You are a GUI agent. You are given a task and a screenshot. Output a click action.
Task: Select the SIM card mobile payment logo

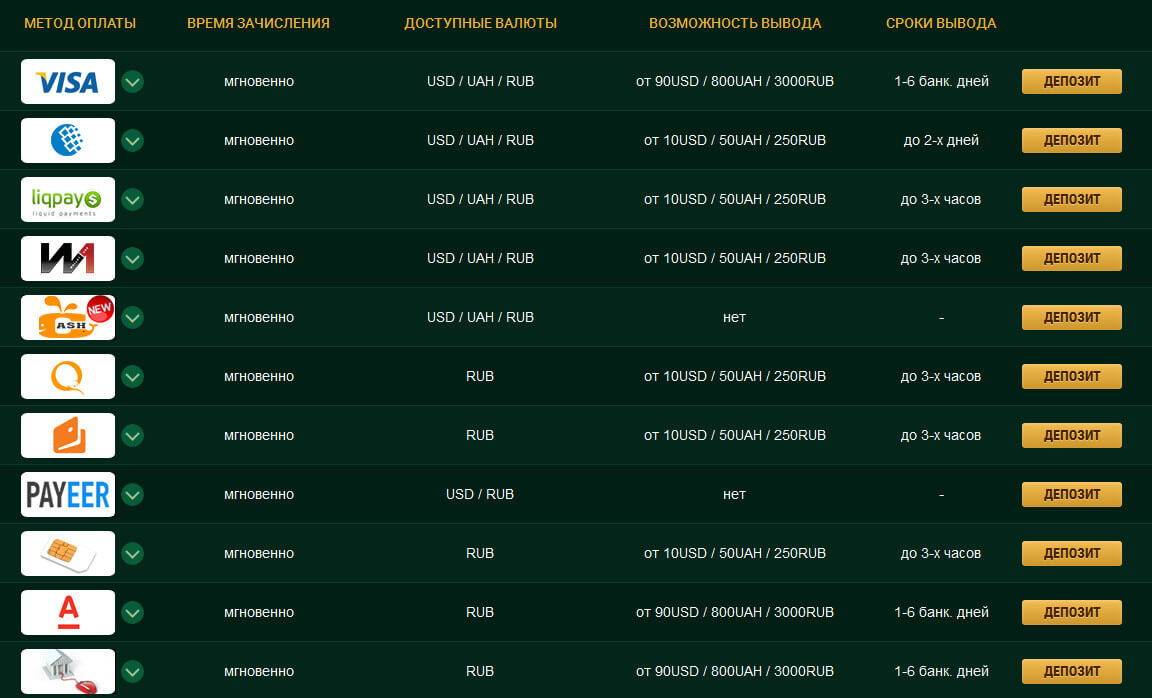[68, 553]
